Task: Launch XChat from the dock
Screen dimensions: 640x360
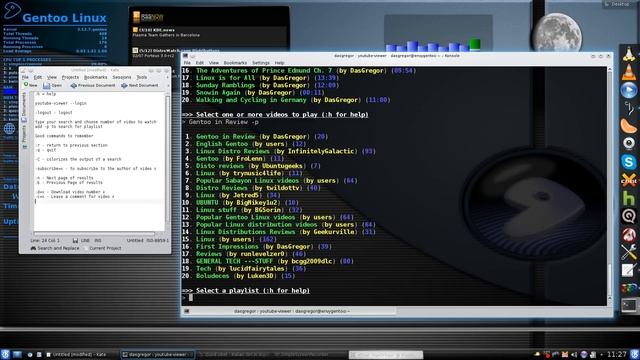Action: (629, 180)
